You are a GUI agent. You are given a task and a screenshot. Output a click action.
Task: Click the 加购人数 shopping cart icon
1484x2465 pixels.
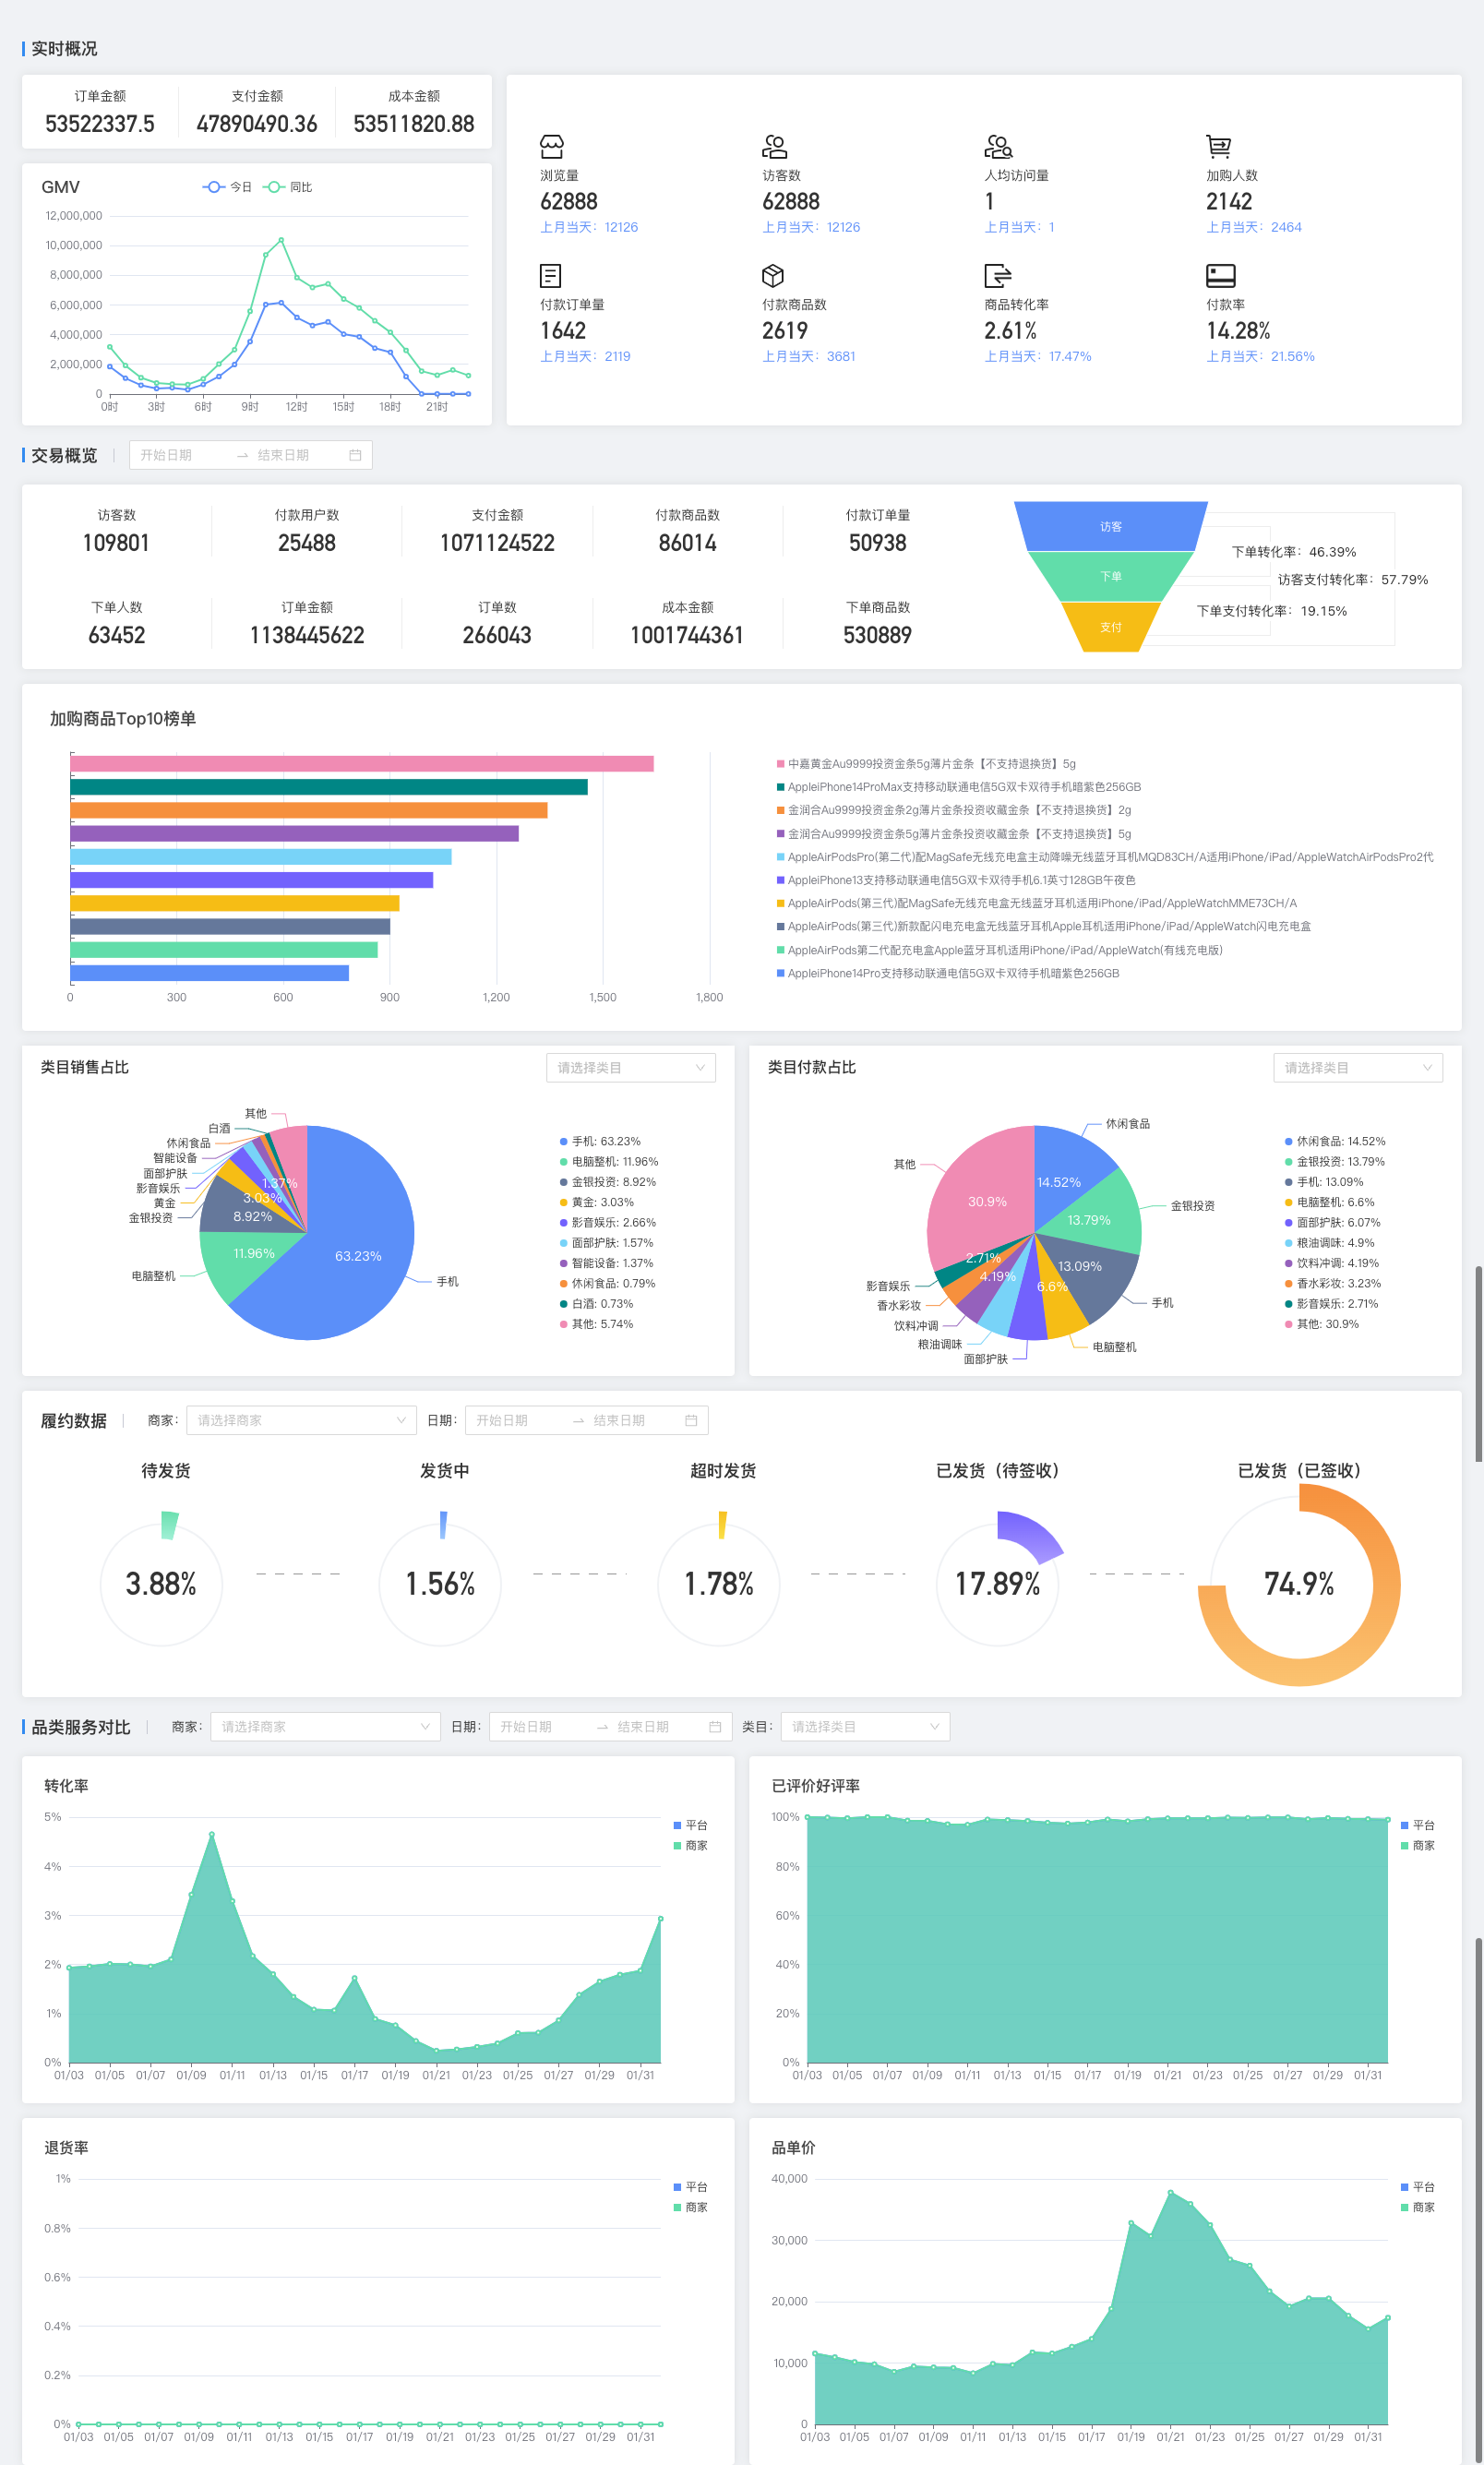[1218, 147]
